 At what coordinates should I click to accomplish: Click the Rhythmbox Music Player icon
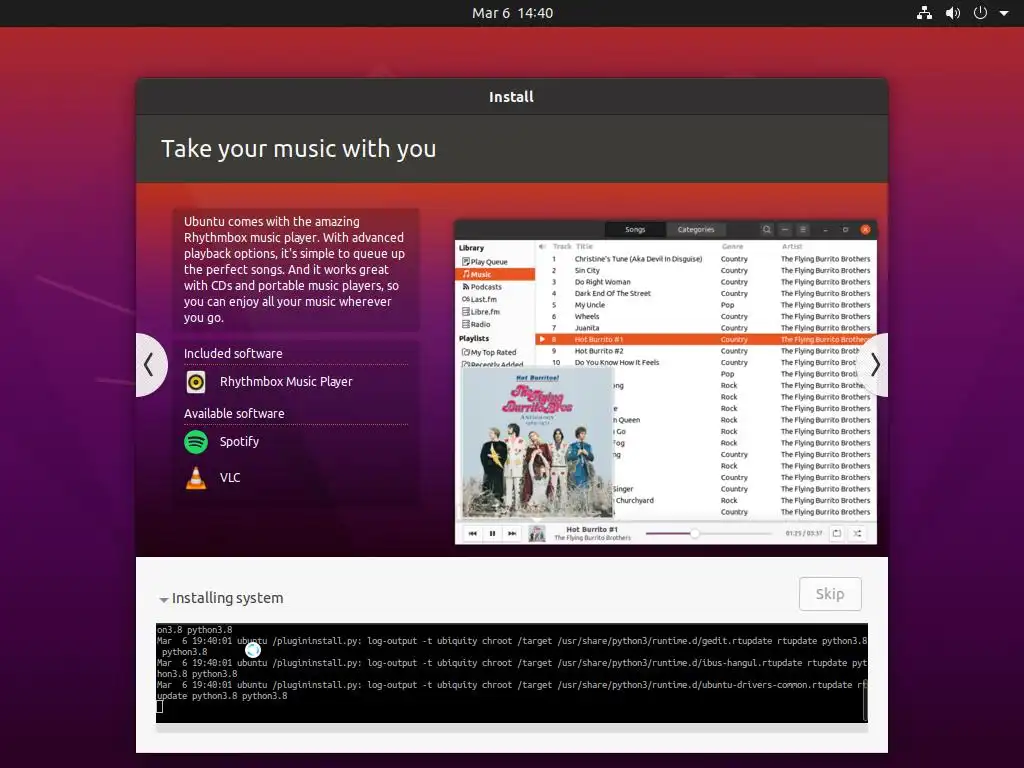pos(196,382)
